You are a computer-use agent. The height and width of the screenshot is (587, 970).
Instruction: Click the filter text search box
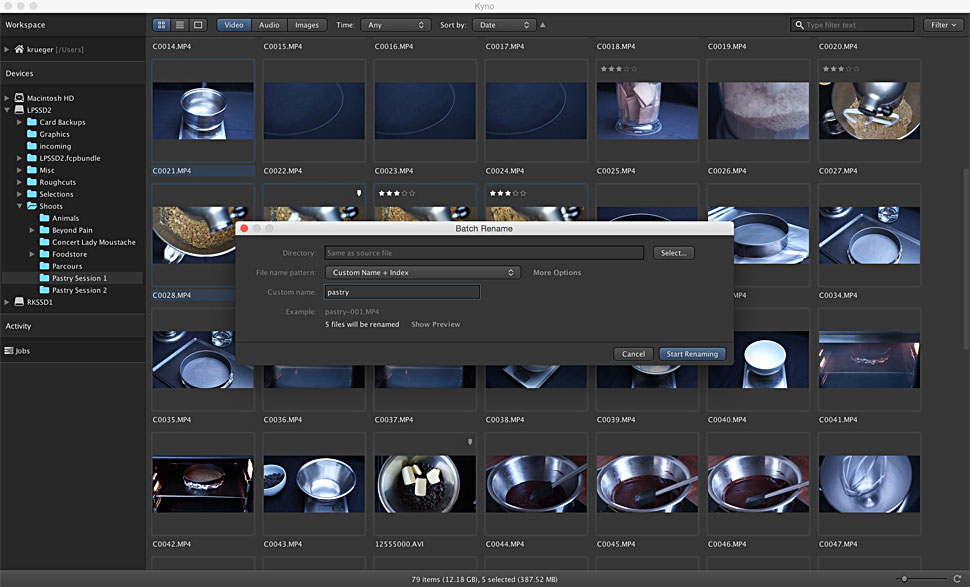[x=852, y=25]
